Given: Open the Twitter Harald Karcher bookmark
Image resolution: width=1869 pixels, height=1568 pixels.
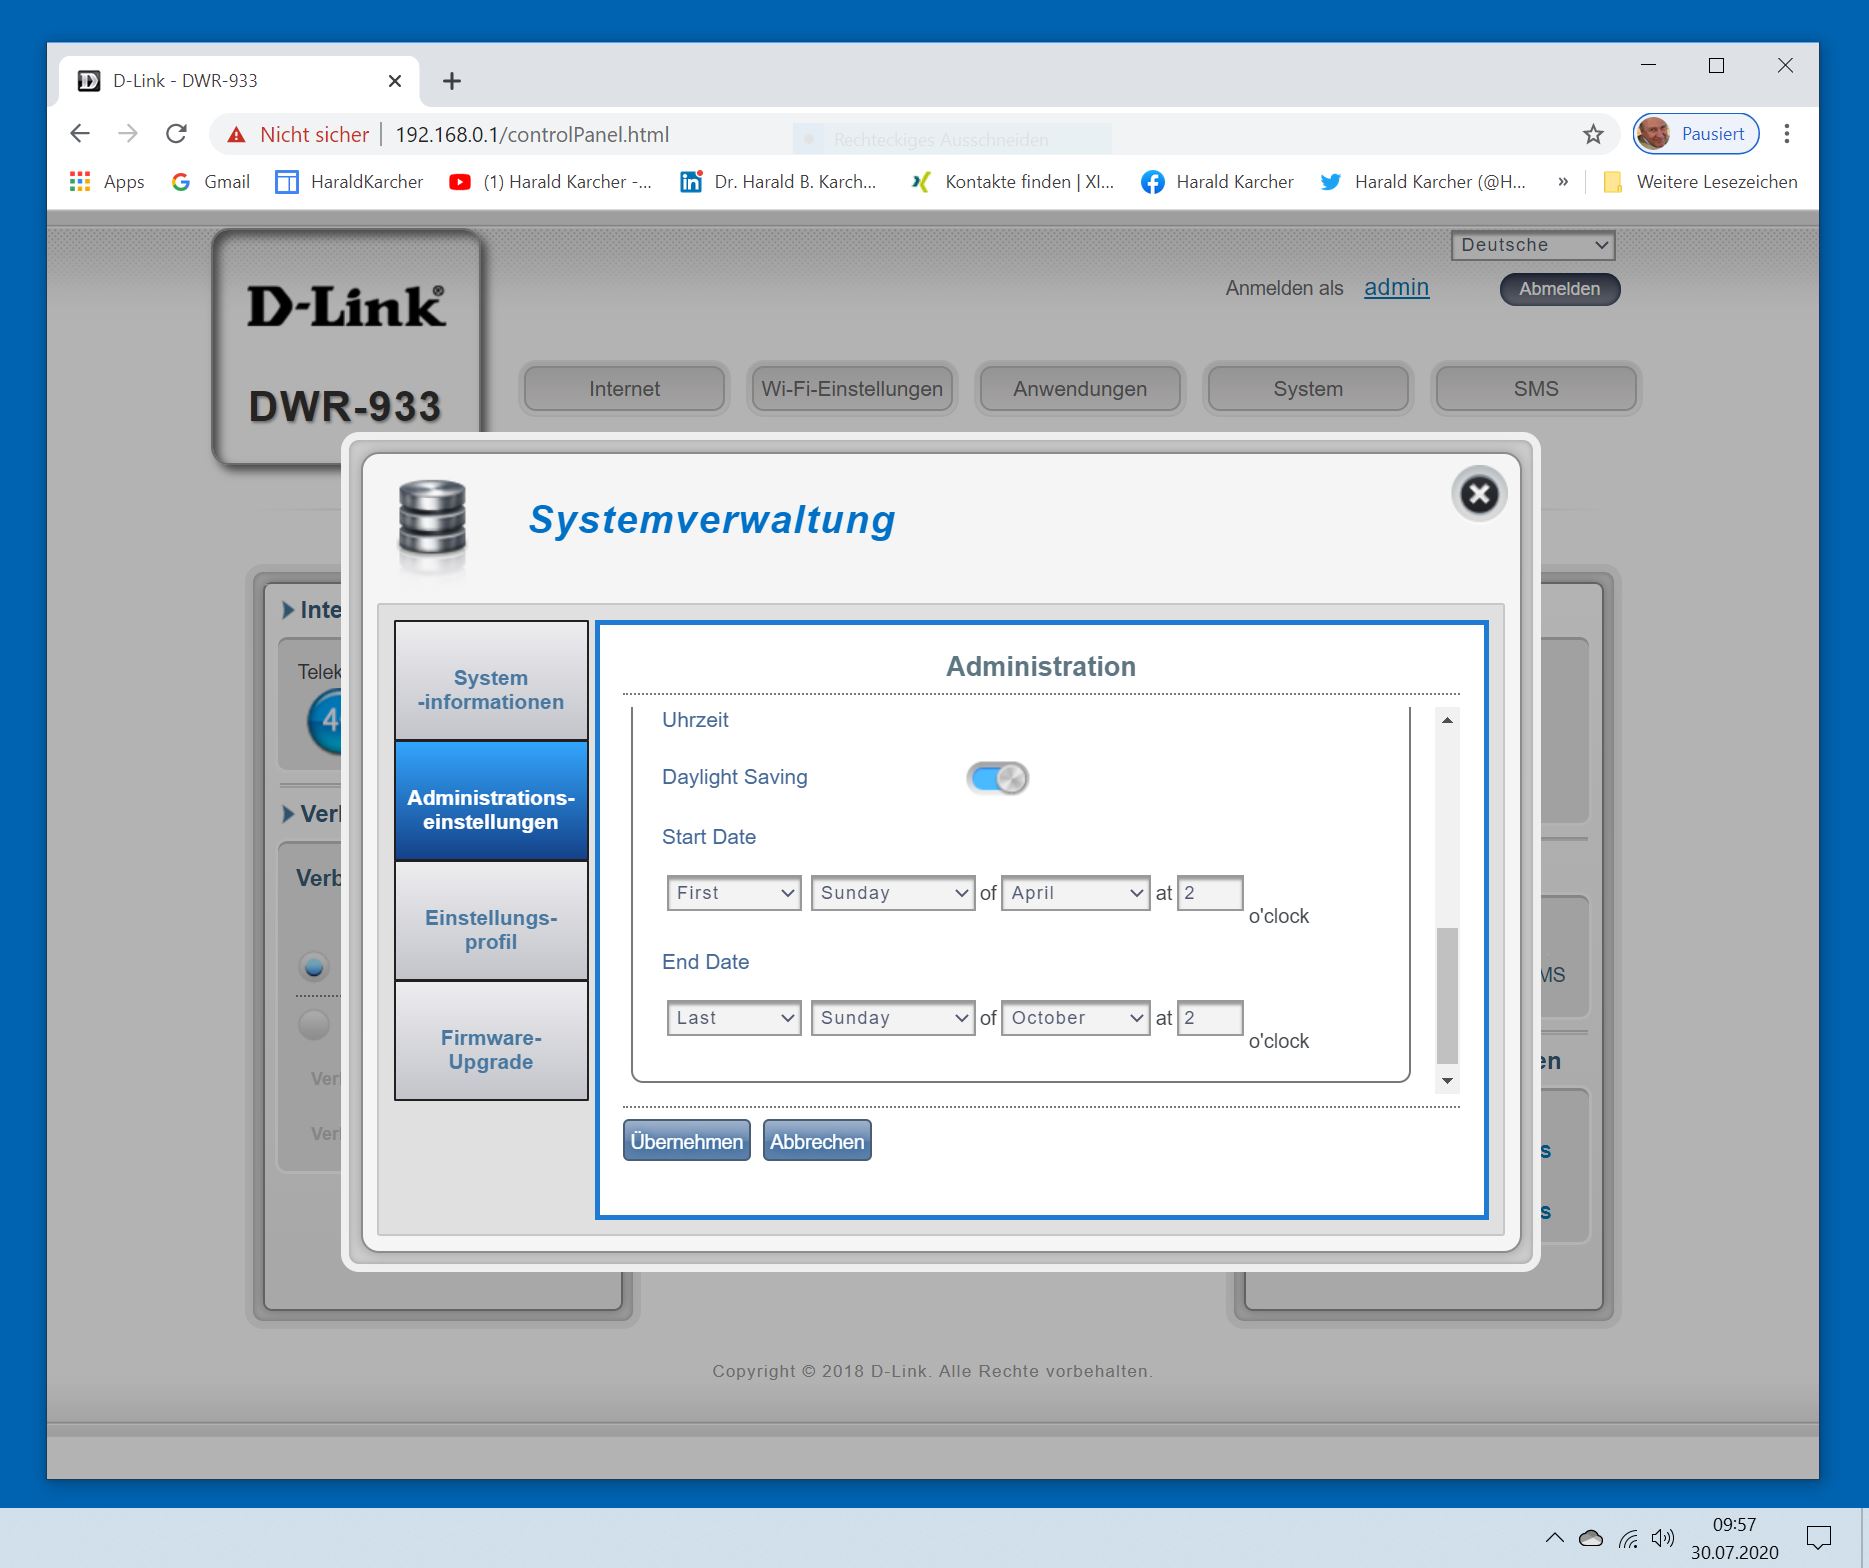Looking at the screenshot, I should click(1423, 182).
